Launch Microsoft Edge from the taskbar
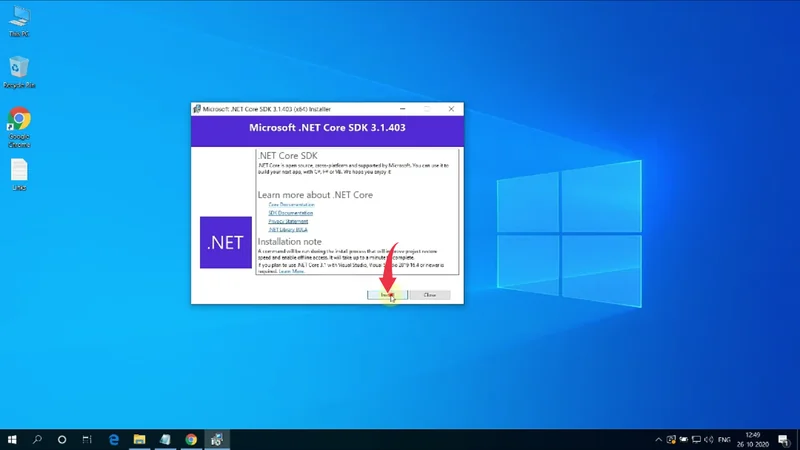The height and width of the screenshot is (450, 800). (x=114, y=439)
